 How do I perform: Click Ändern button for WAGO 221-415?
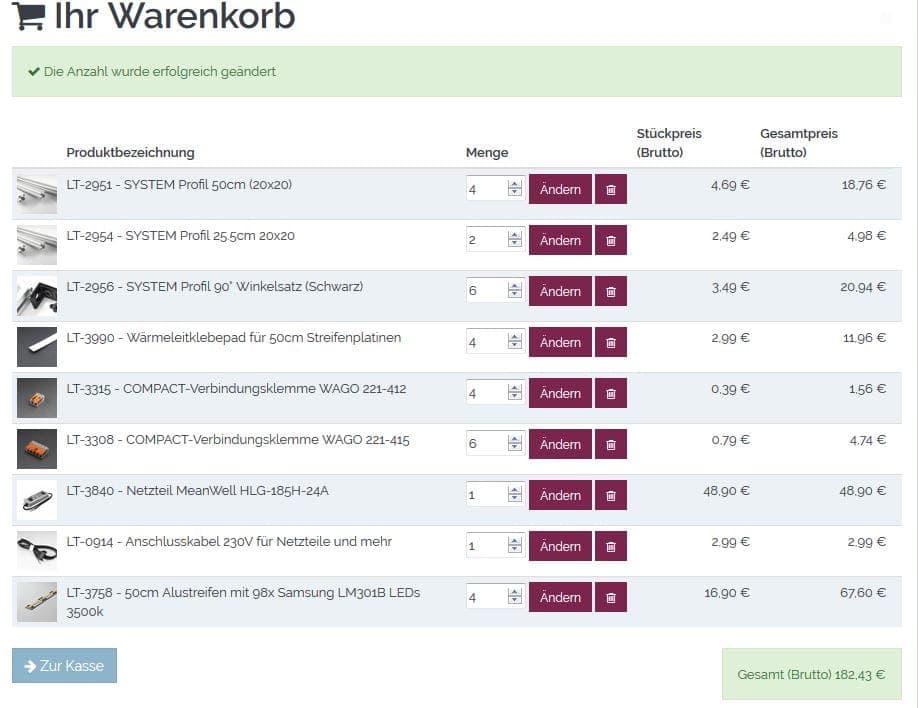click(x=560, y=444)
